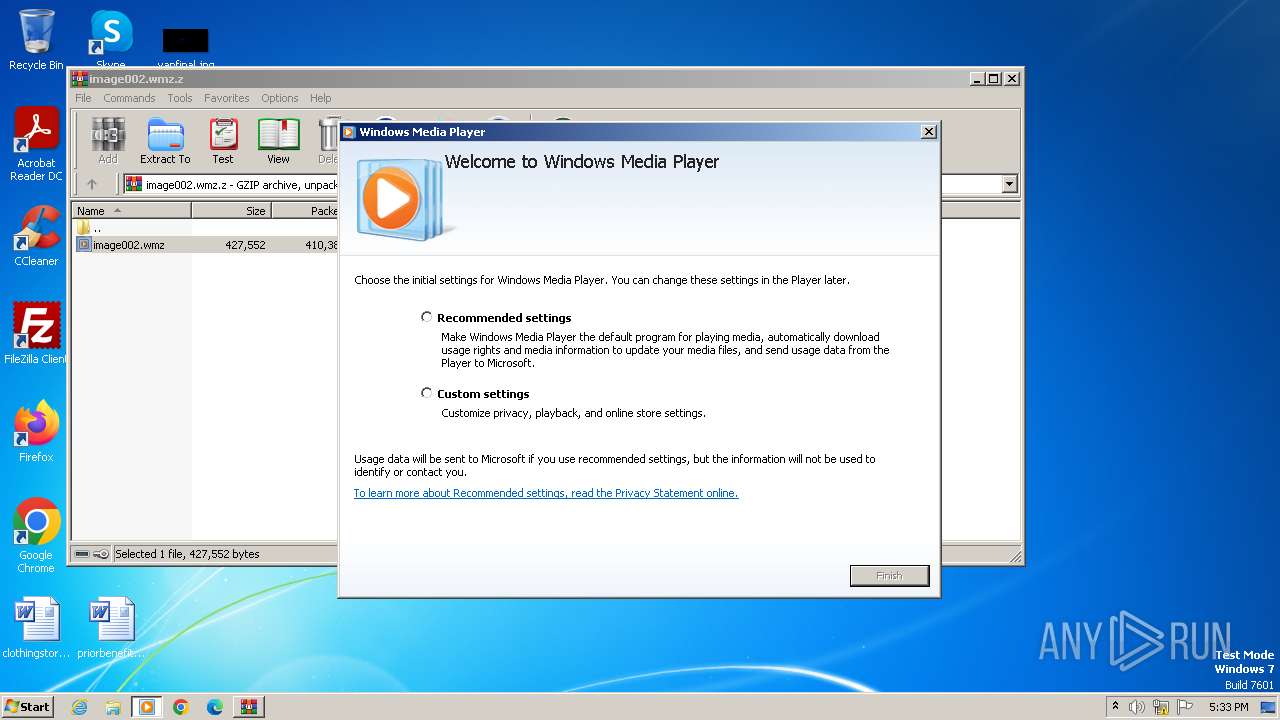Go up one folder in WinRAR
The width and height of the screenshot is (1280, 720).
click(x=92, y=184)
